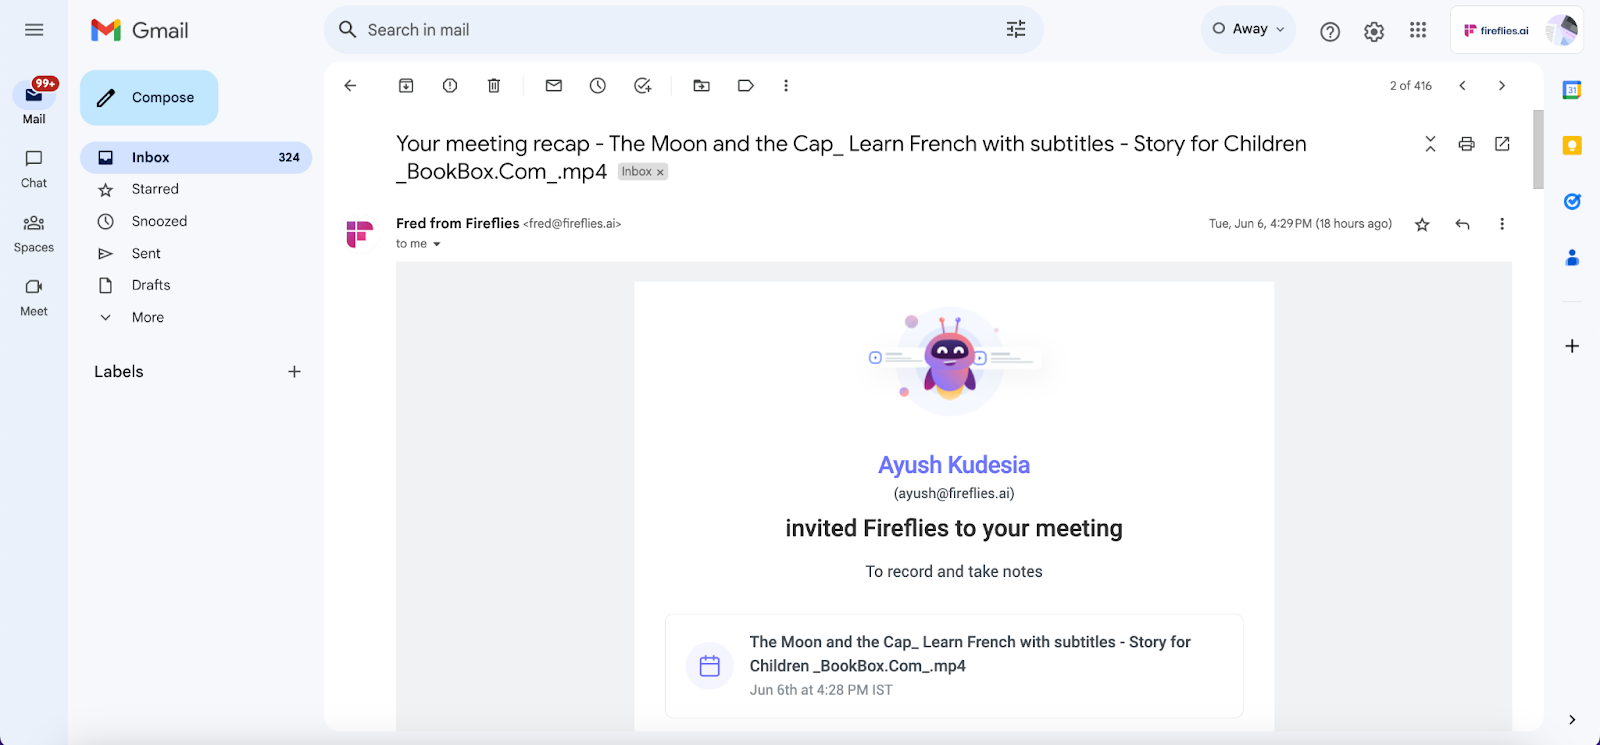Click the '(ayush@fireflies.ai)' email text
The width and height of the screenshot is (1600, 745).
click(954, 493)
